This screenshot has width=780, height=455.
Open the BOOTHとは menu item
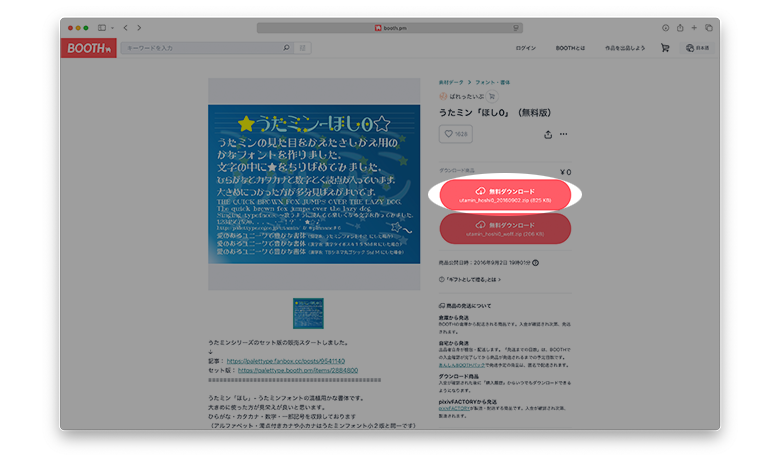pyautogui.click(x=570, y=48)
